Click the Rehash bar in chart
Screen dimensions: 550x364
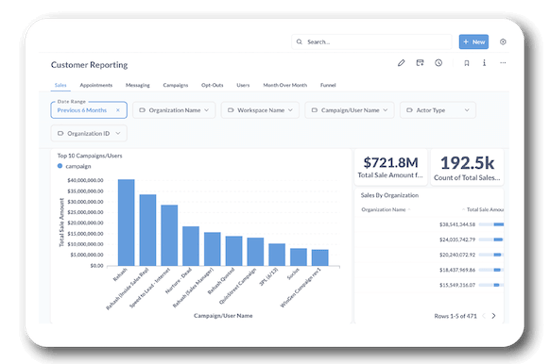click(126, 222)
